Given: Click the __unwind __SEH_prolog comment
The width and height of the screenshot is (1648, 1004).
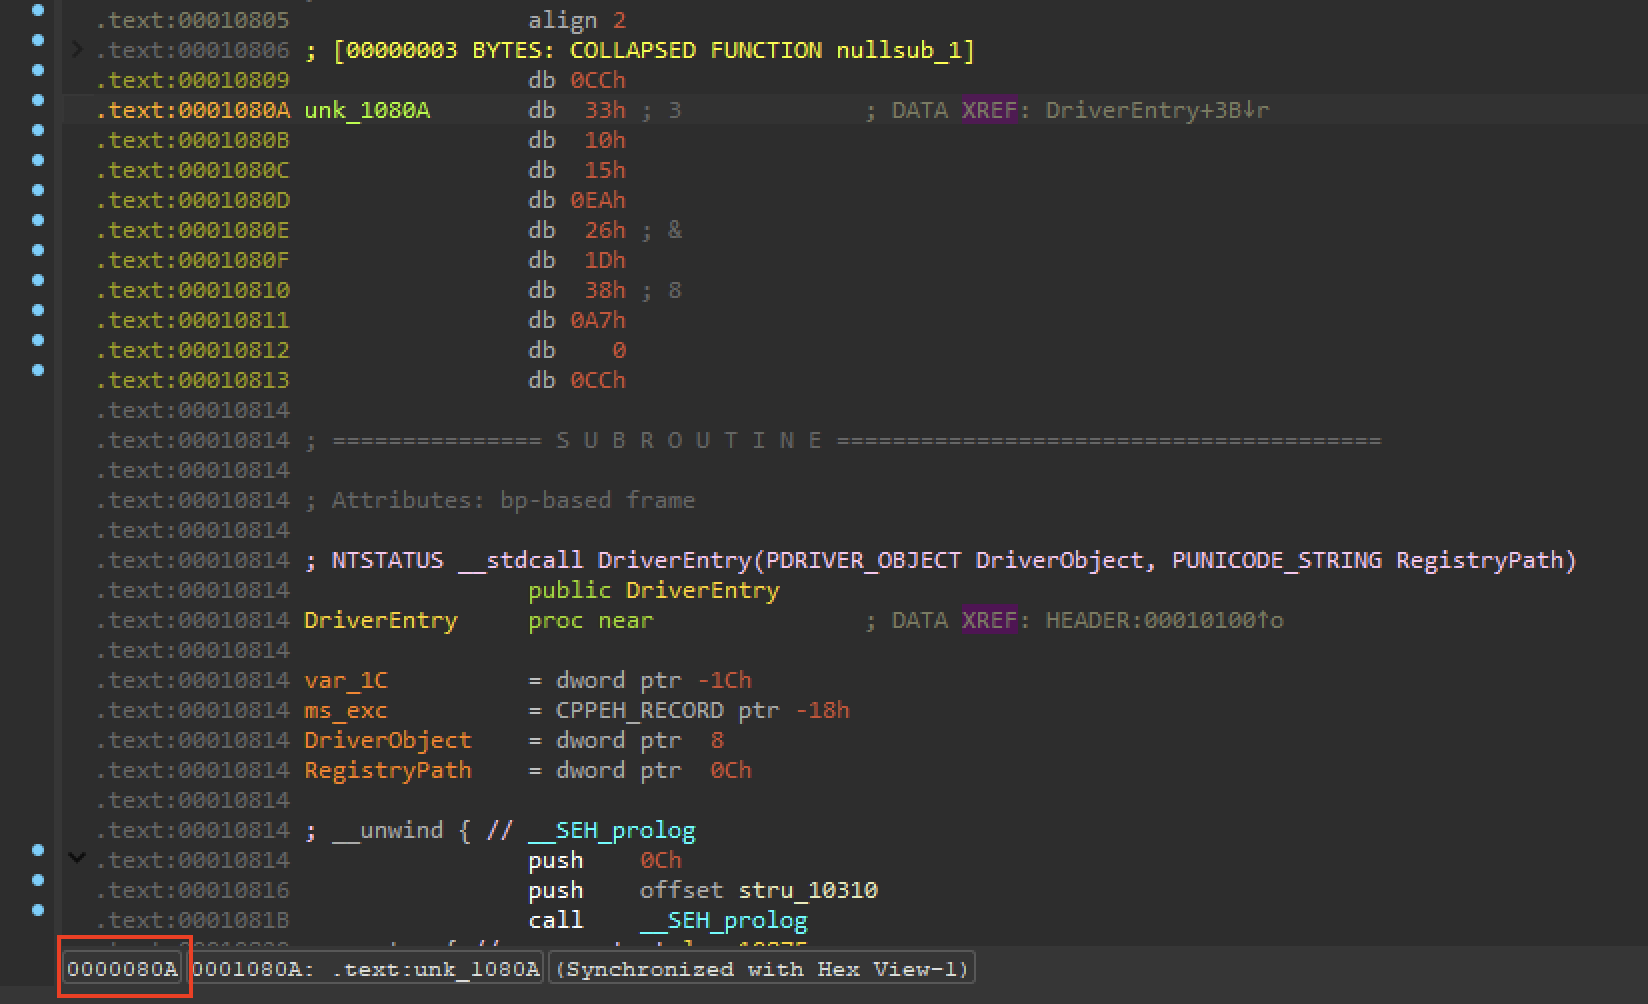Looking at the screenshot, I should (x=500, y=830).
